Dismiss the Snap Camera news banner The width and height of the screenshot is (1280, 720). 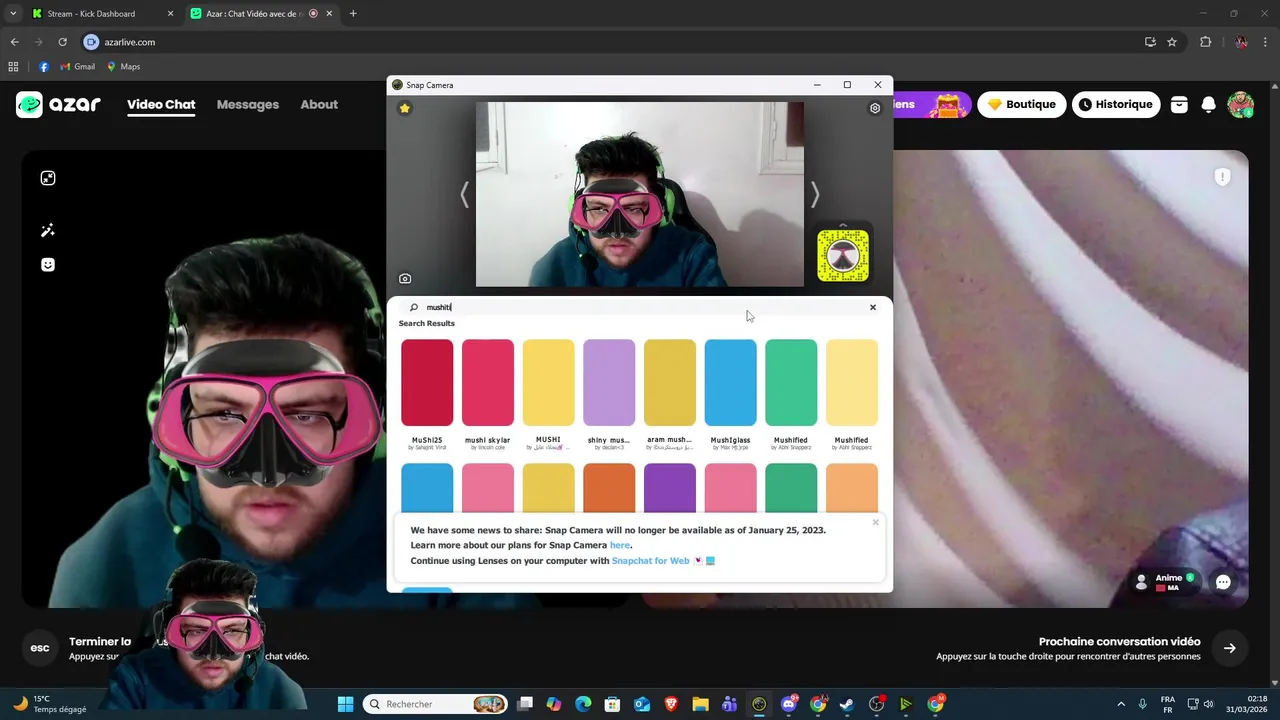(x=875, y=522)
